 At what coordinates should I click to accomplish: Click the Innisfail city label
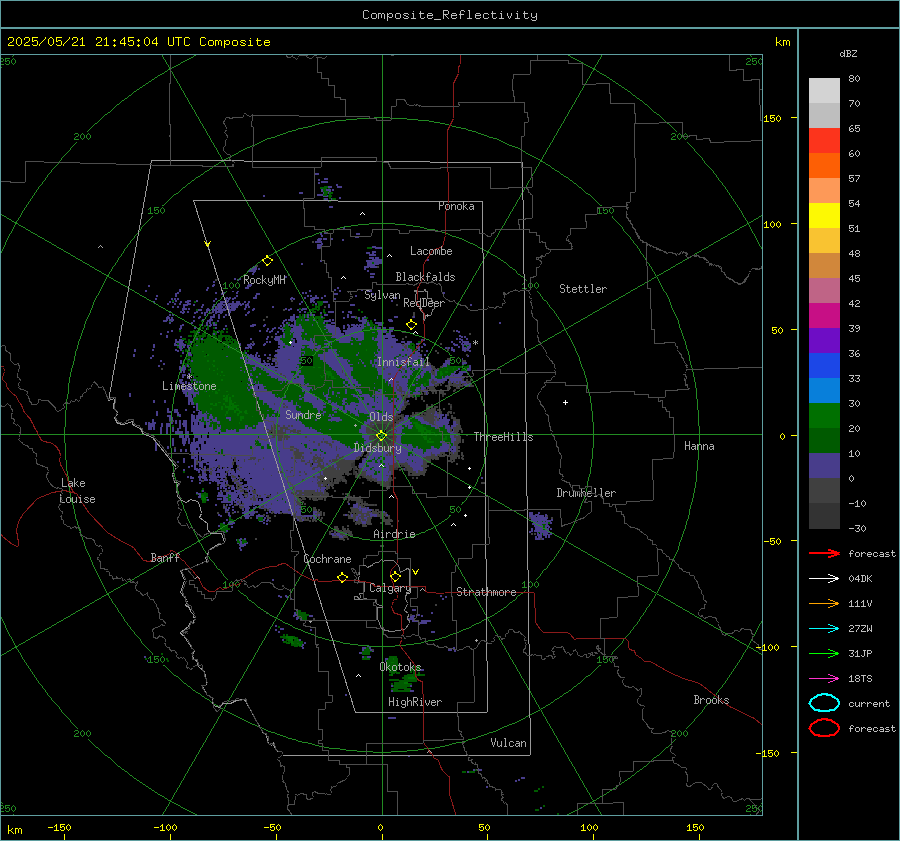point(403,362)
